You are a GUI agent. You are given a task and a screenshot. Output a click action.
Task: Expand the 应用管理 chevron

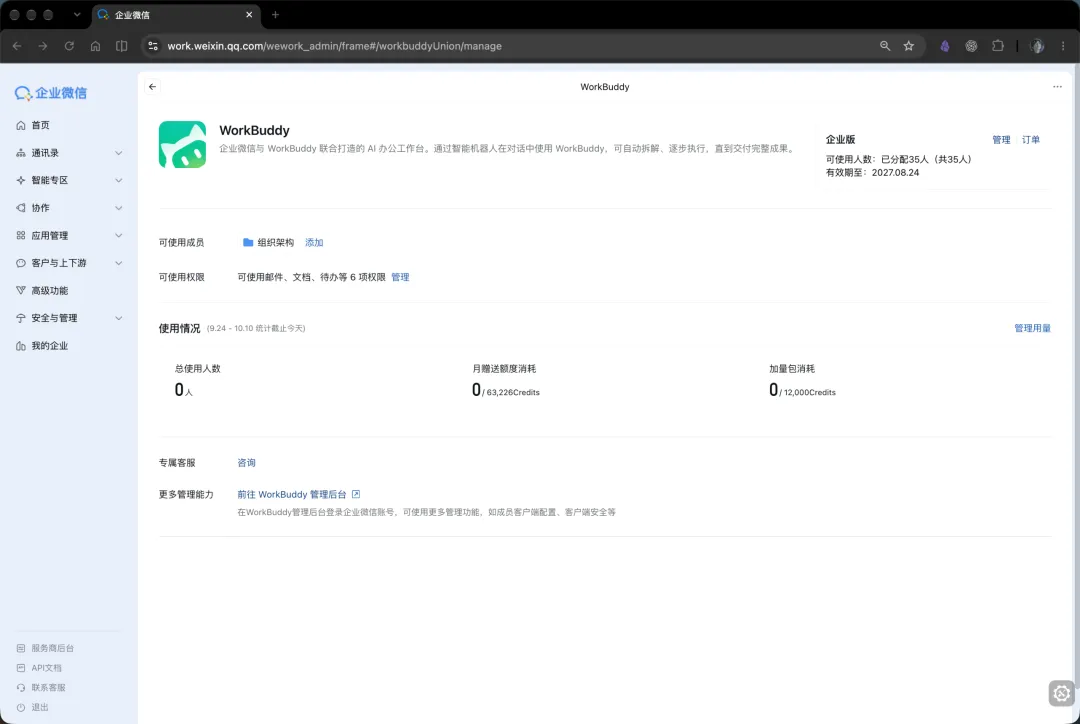point(118,236)
